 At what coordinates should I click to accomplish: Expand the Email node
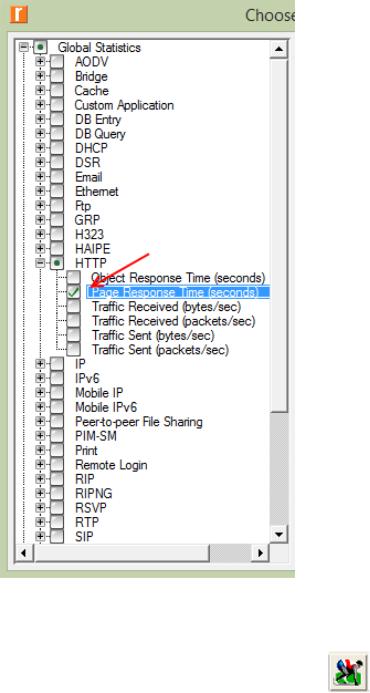click(x=40, y=177)
